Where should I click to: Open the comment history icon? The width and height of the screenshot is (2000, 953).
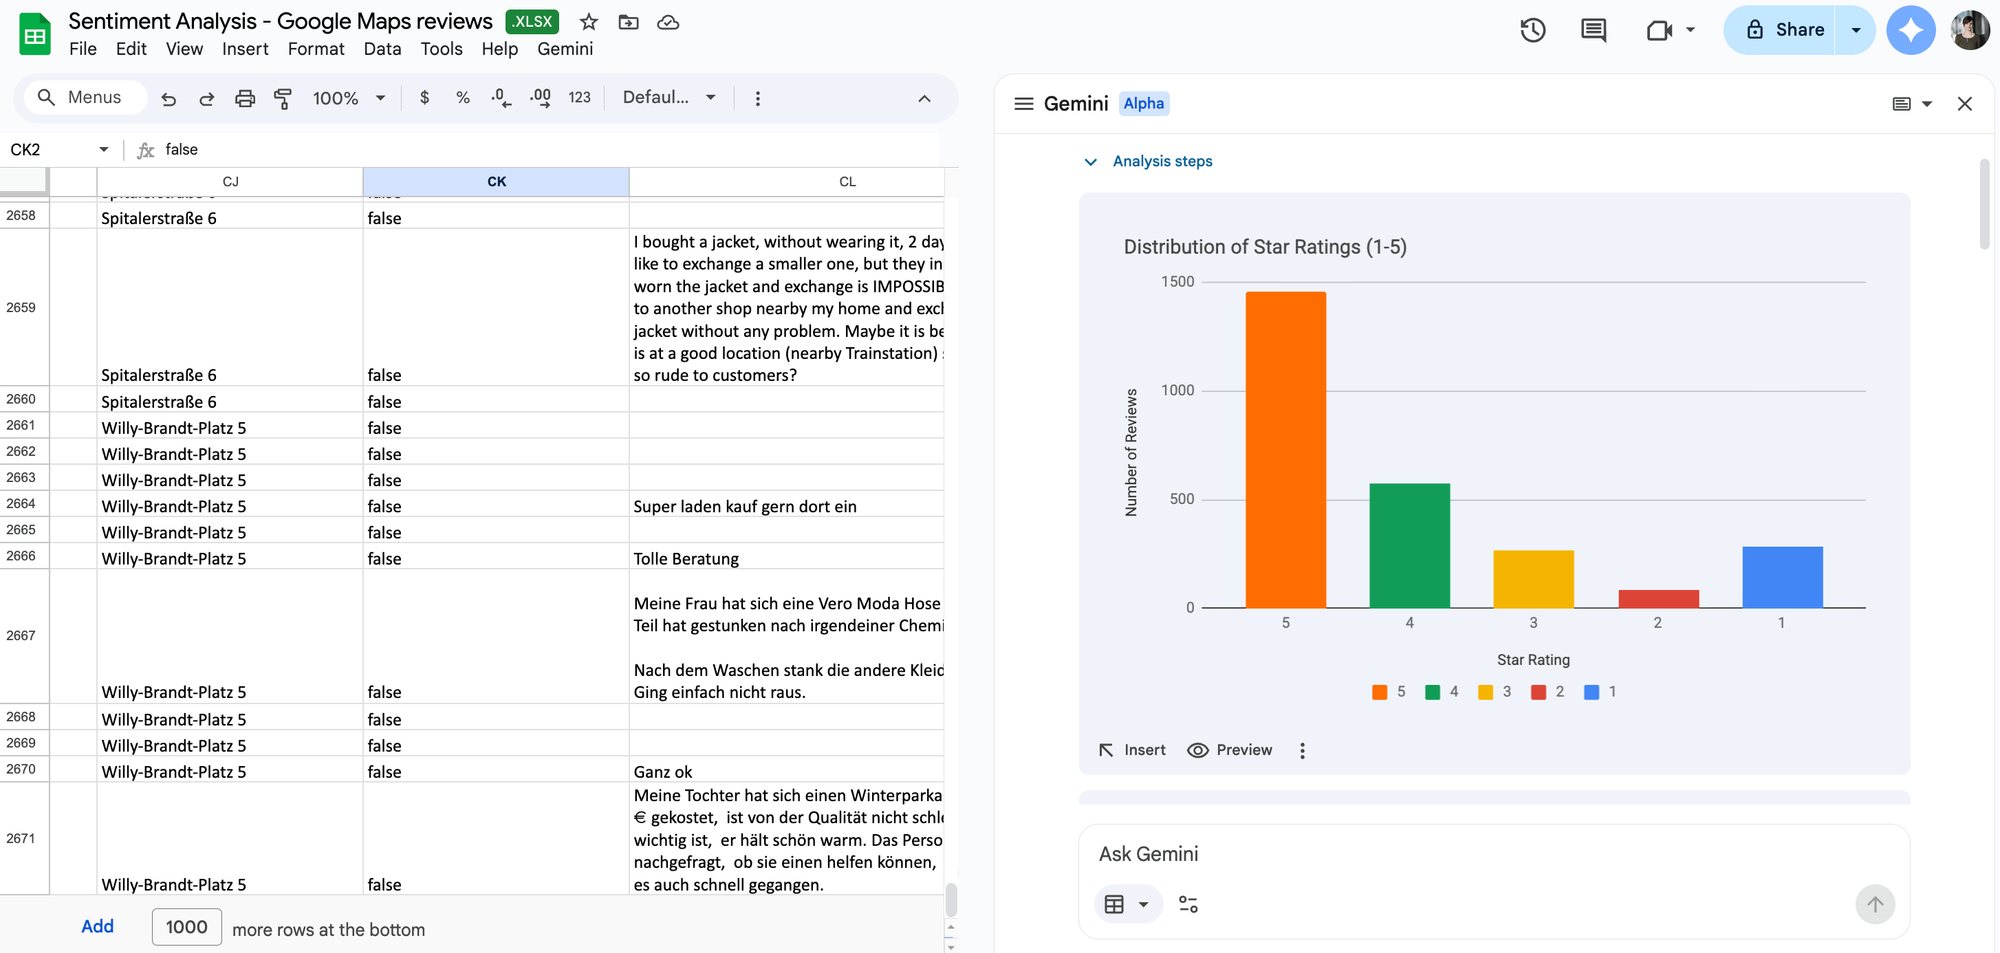click(1592, 30)
